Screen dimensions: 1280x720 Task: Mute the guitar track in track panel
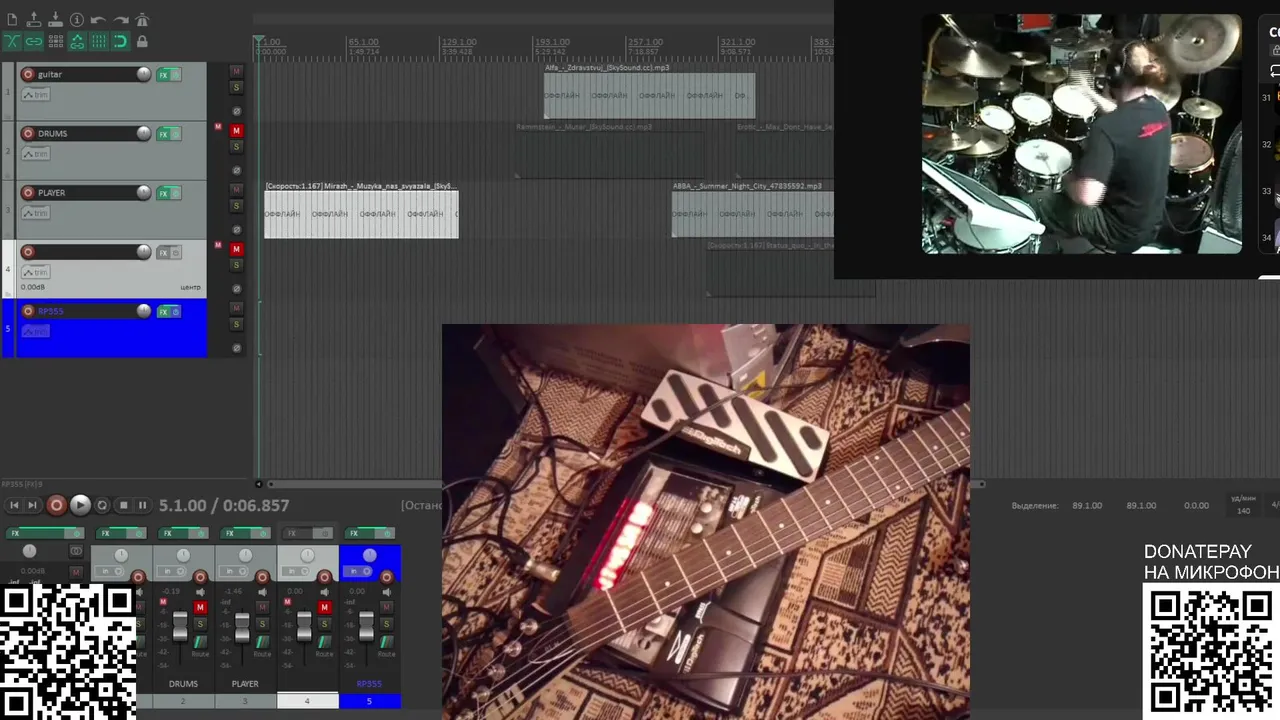tap(236, 71)
